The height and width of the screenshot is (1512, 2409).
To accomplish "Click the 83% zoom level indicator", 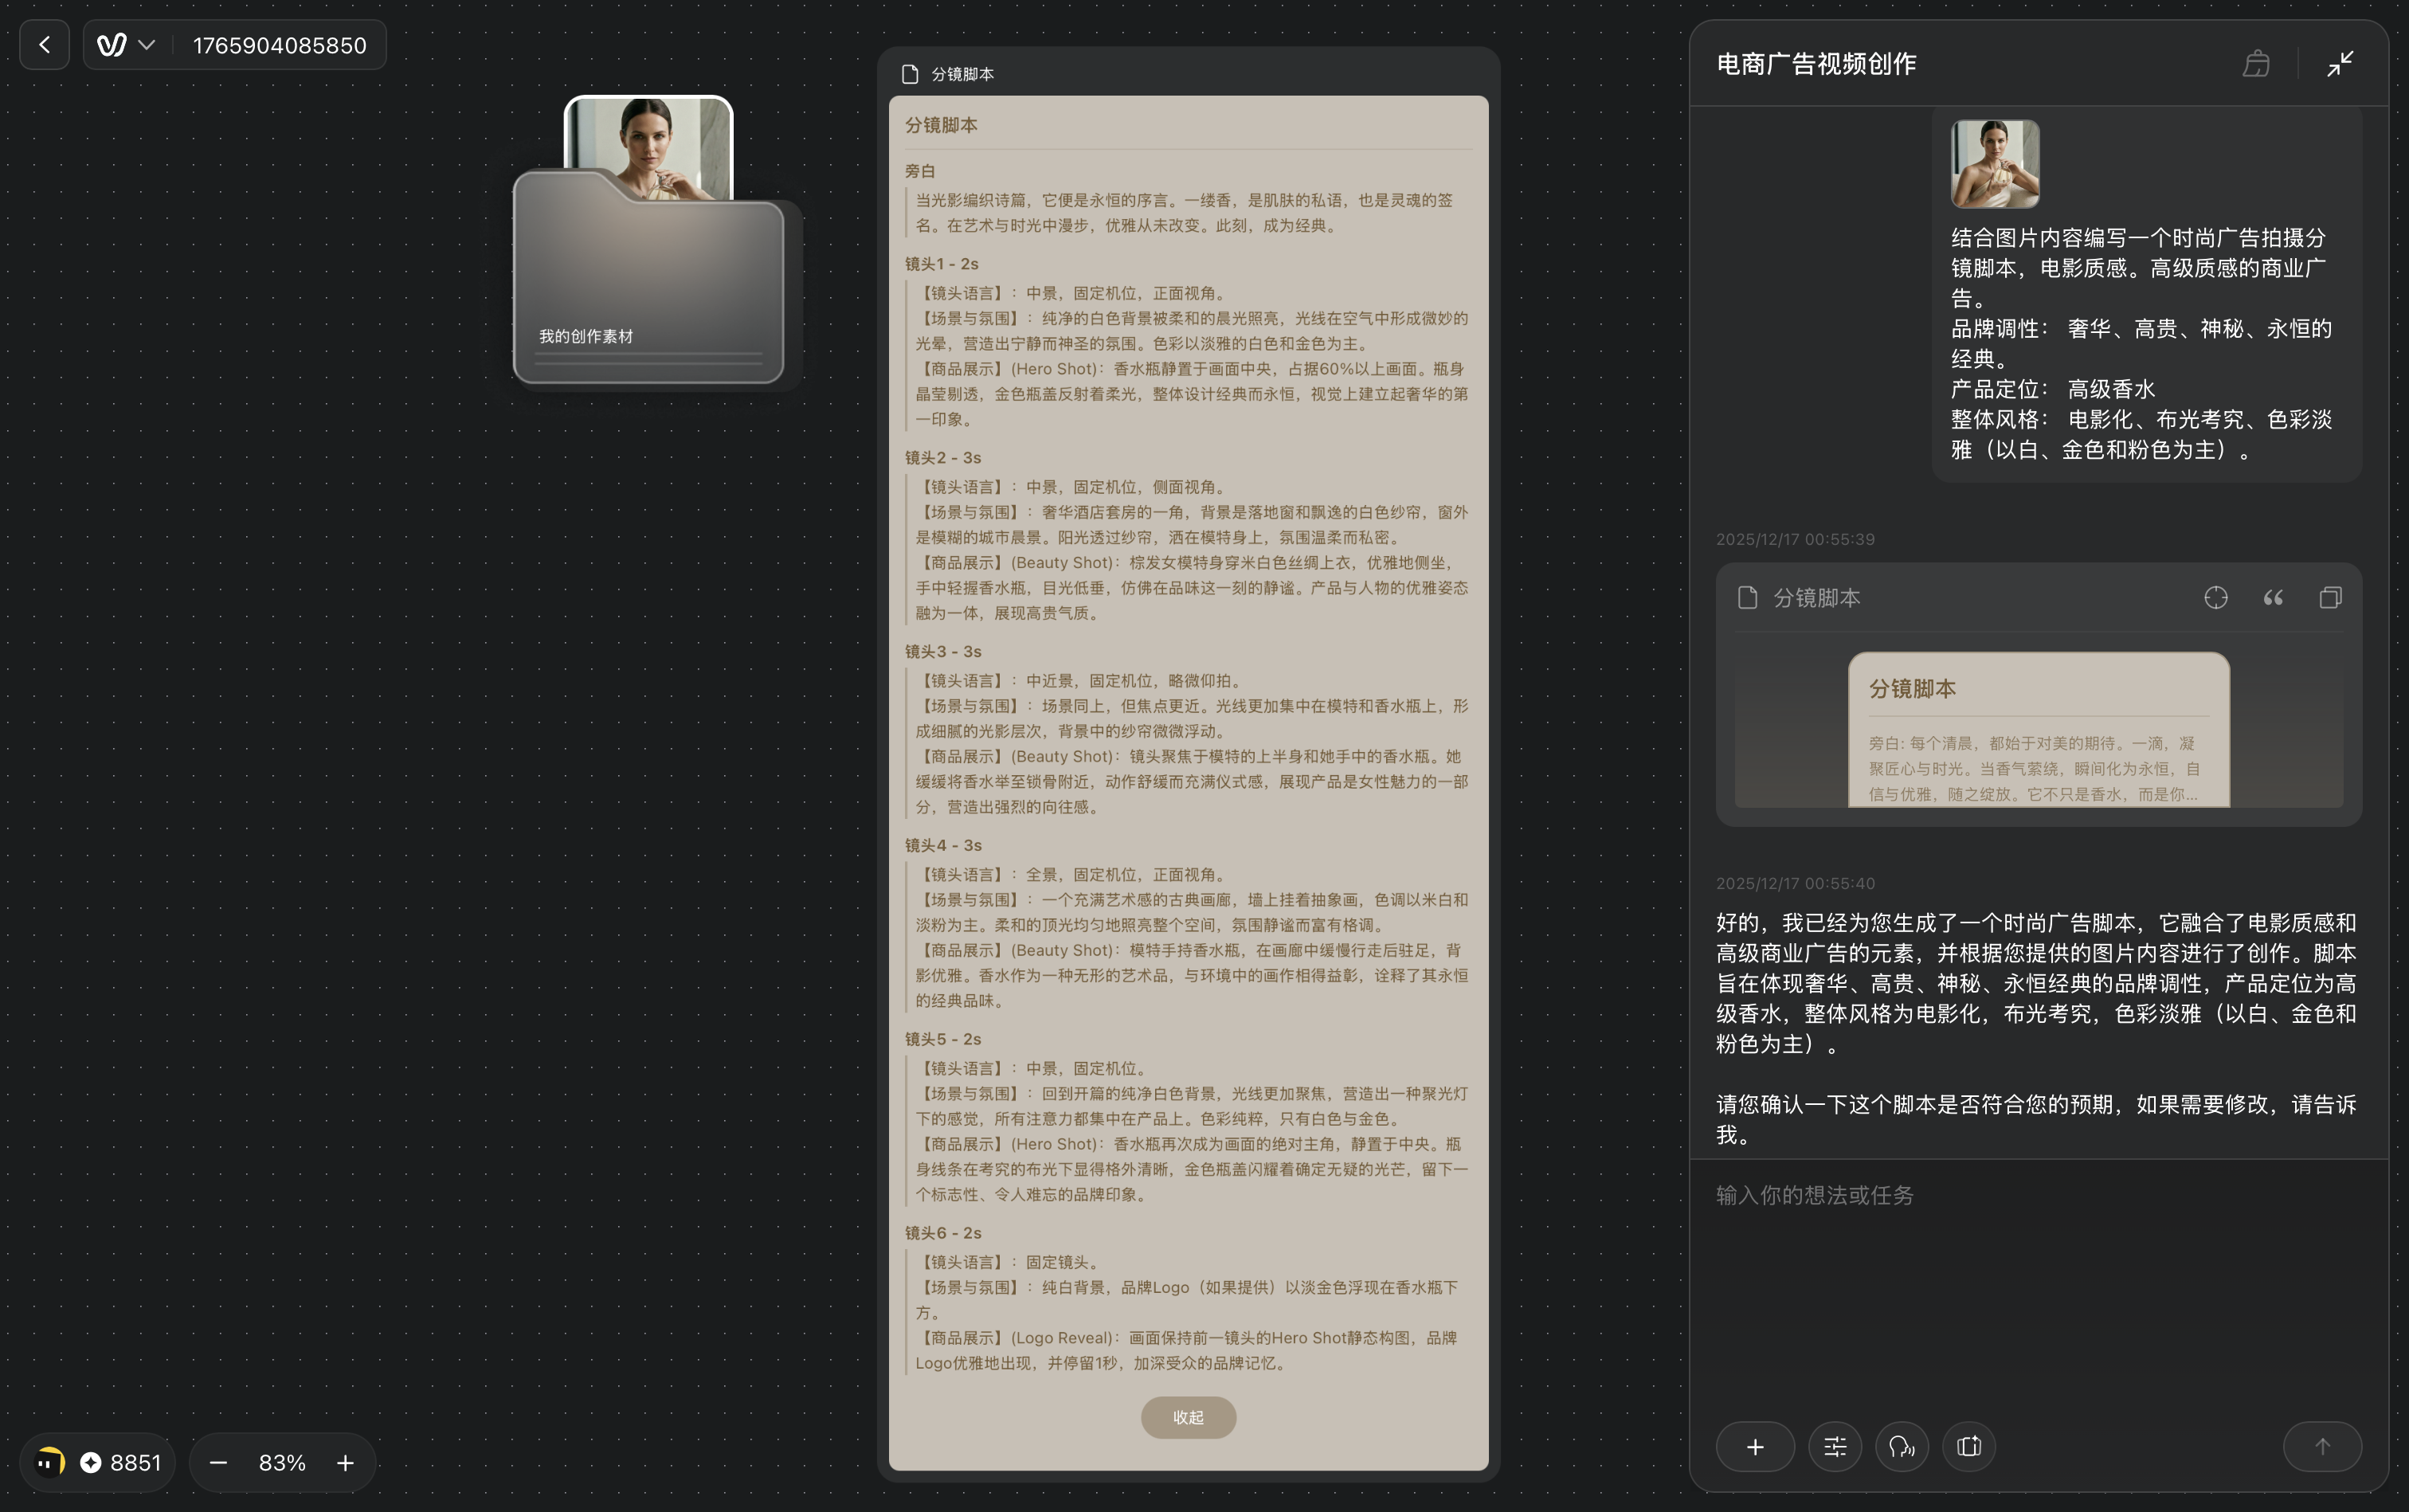I will click(x=282, y=1463).
